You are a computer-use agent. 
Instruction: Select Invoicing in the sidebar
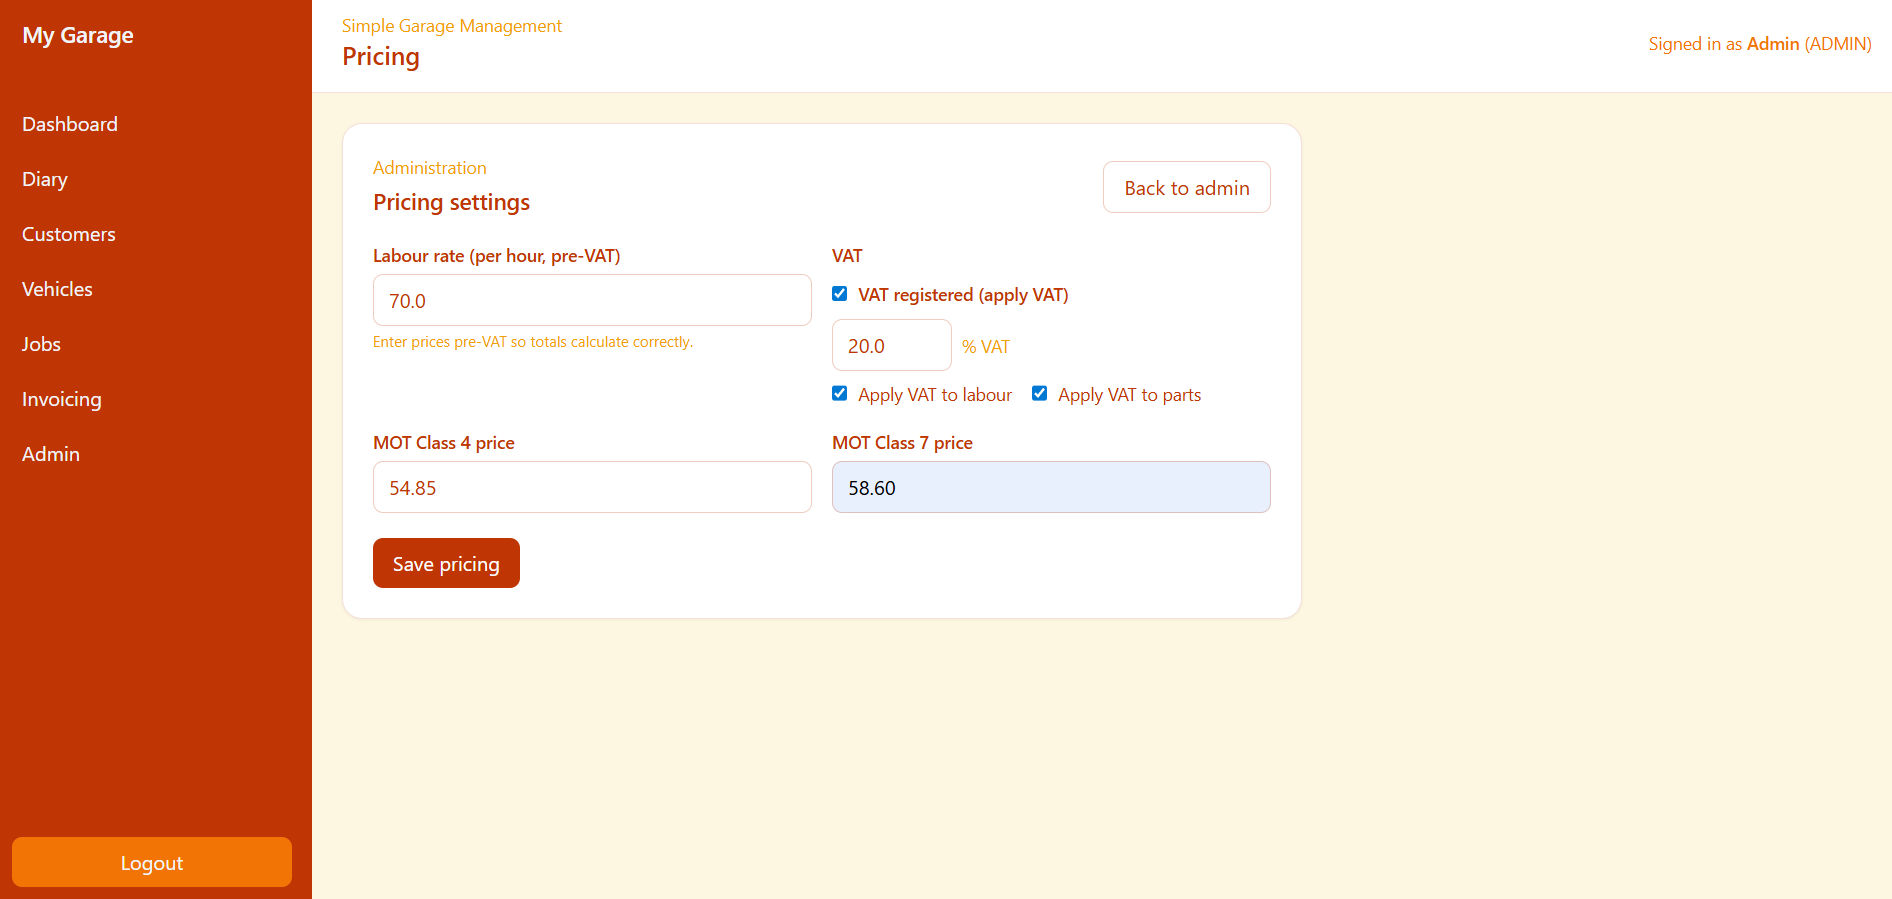click(62, 399)
